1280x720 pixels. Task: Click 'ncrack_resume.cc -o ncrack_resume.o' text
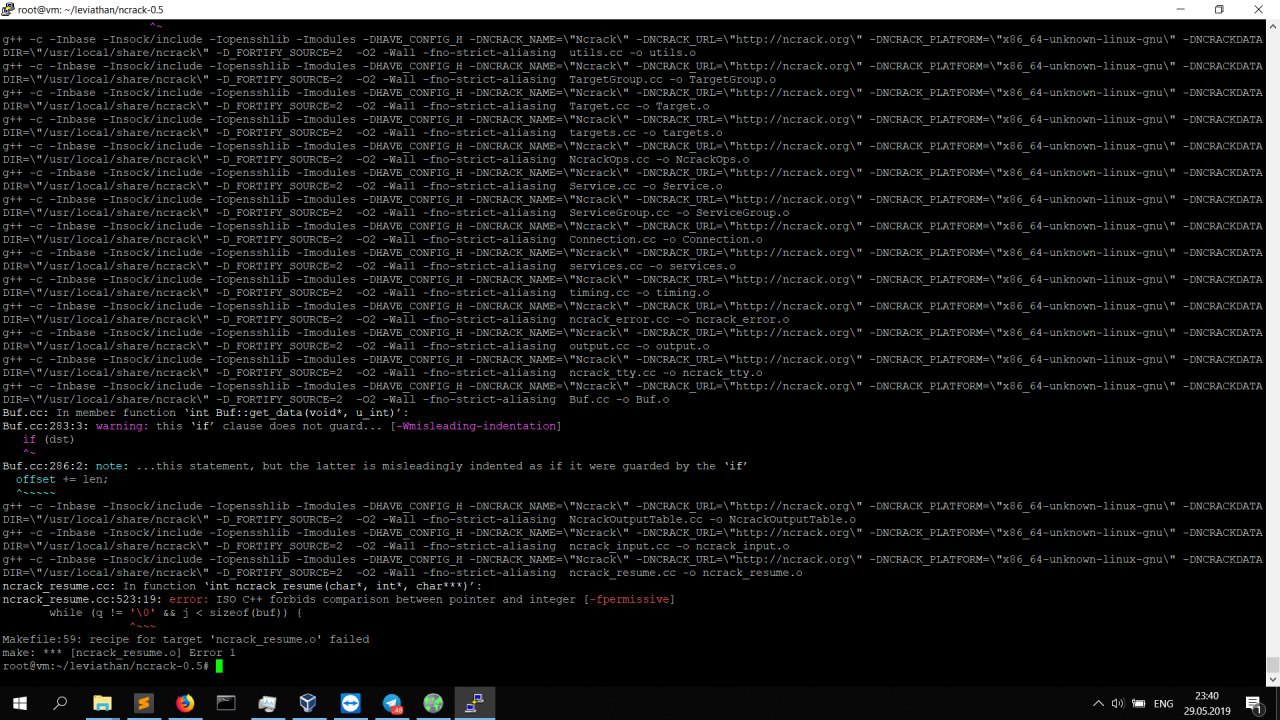(x=686, y=572)
